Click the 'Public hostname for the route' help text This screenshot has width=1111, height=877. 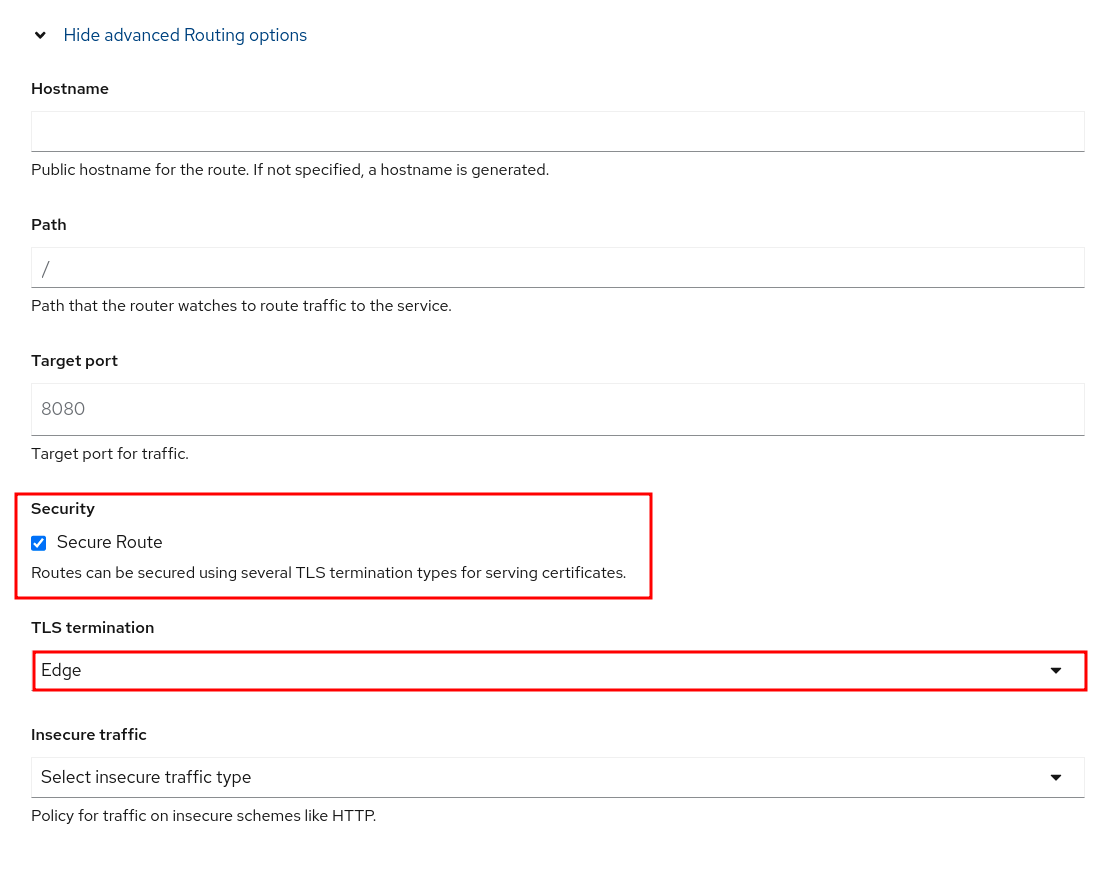click(x=290, y=170)
